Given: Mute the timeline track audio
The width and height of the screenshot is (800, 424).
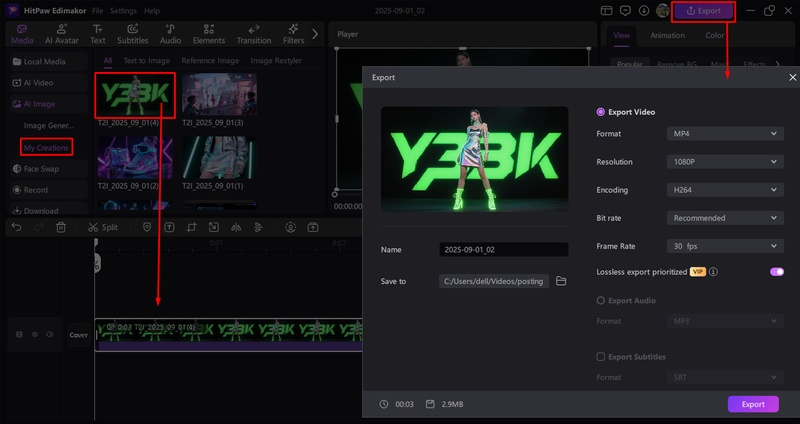Looking at the screenshot, I should 49,335.
